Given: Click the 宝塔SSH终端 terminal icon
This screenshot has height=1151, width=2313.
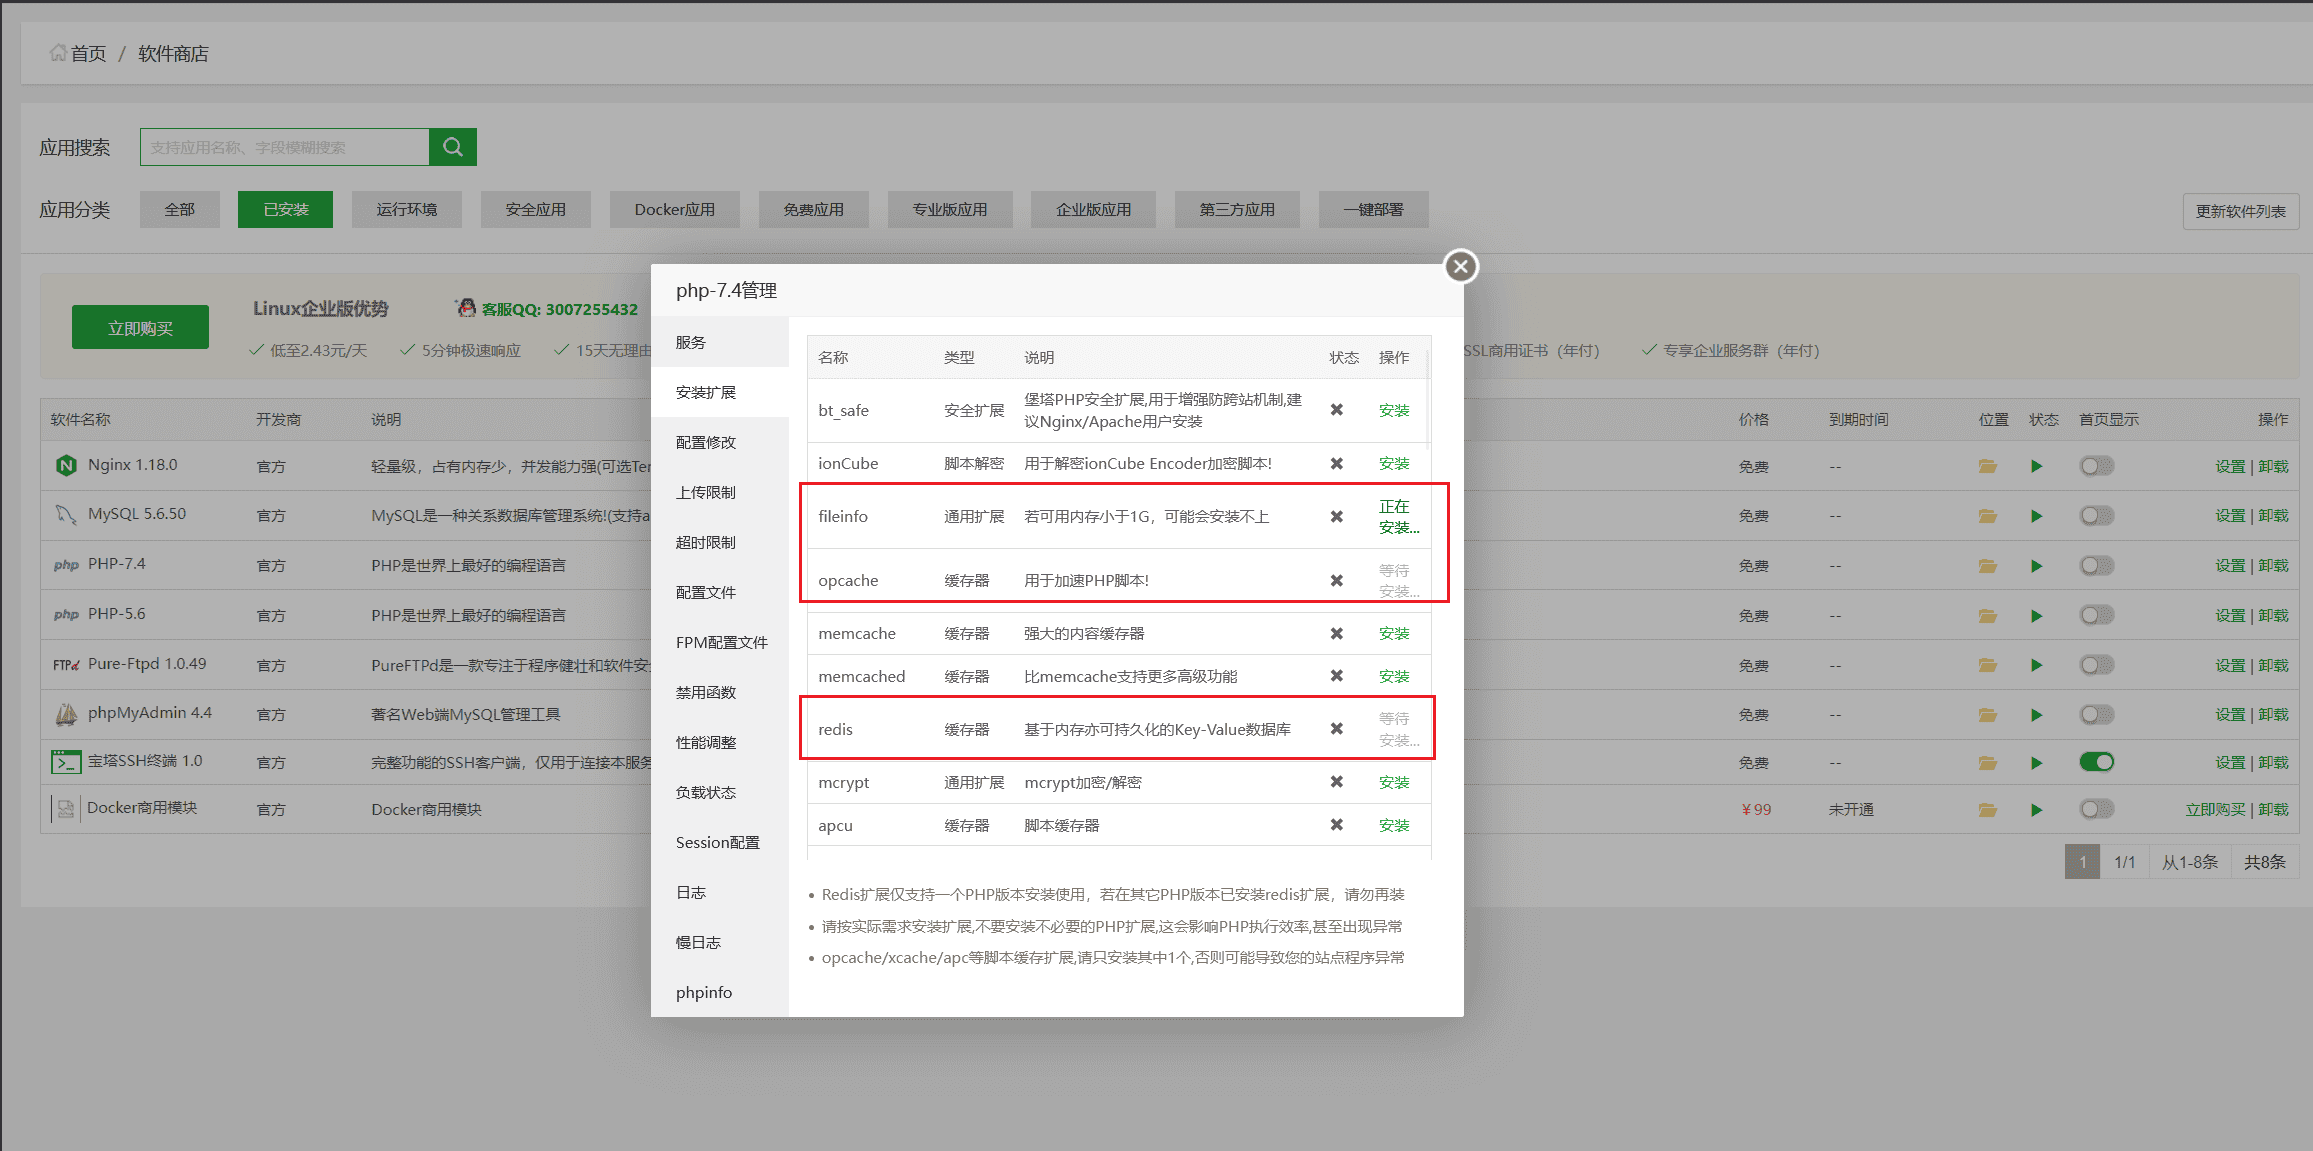Looking at the screenshot, I should point(65,761).
